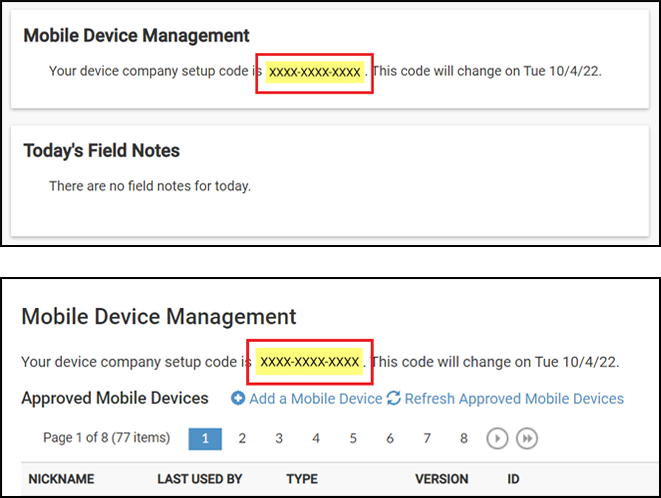Open the Add a Mobile Device link

[x=315, y=398]
